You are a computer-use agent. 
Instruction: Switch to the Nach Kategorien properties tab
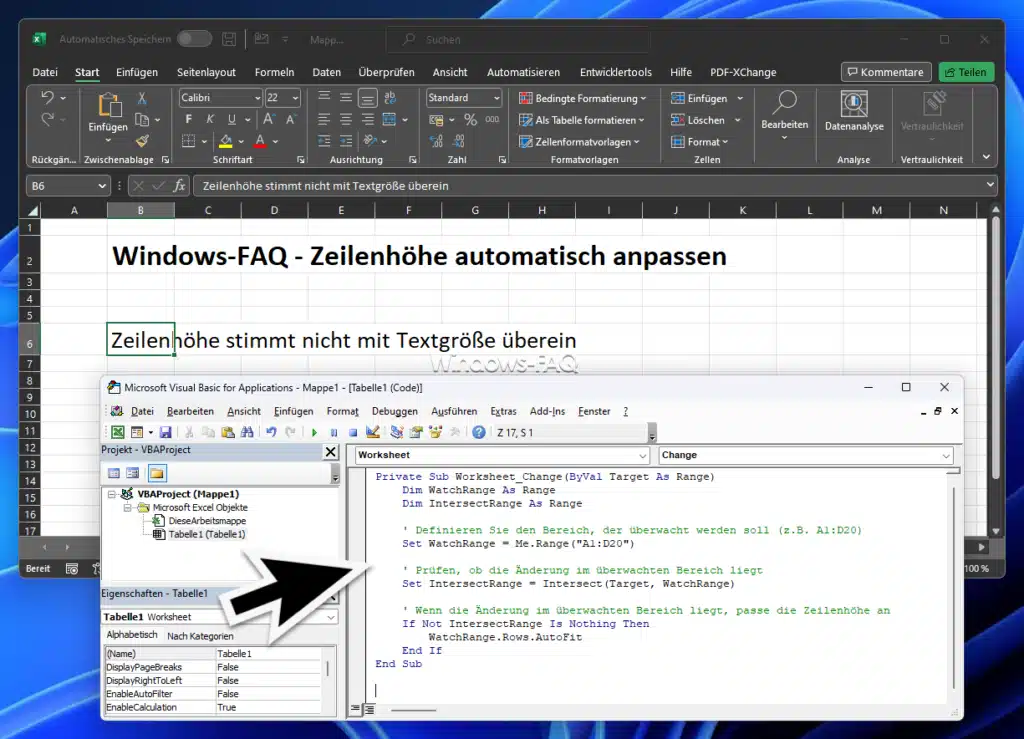tap(200, 636)
